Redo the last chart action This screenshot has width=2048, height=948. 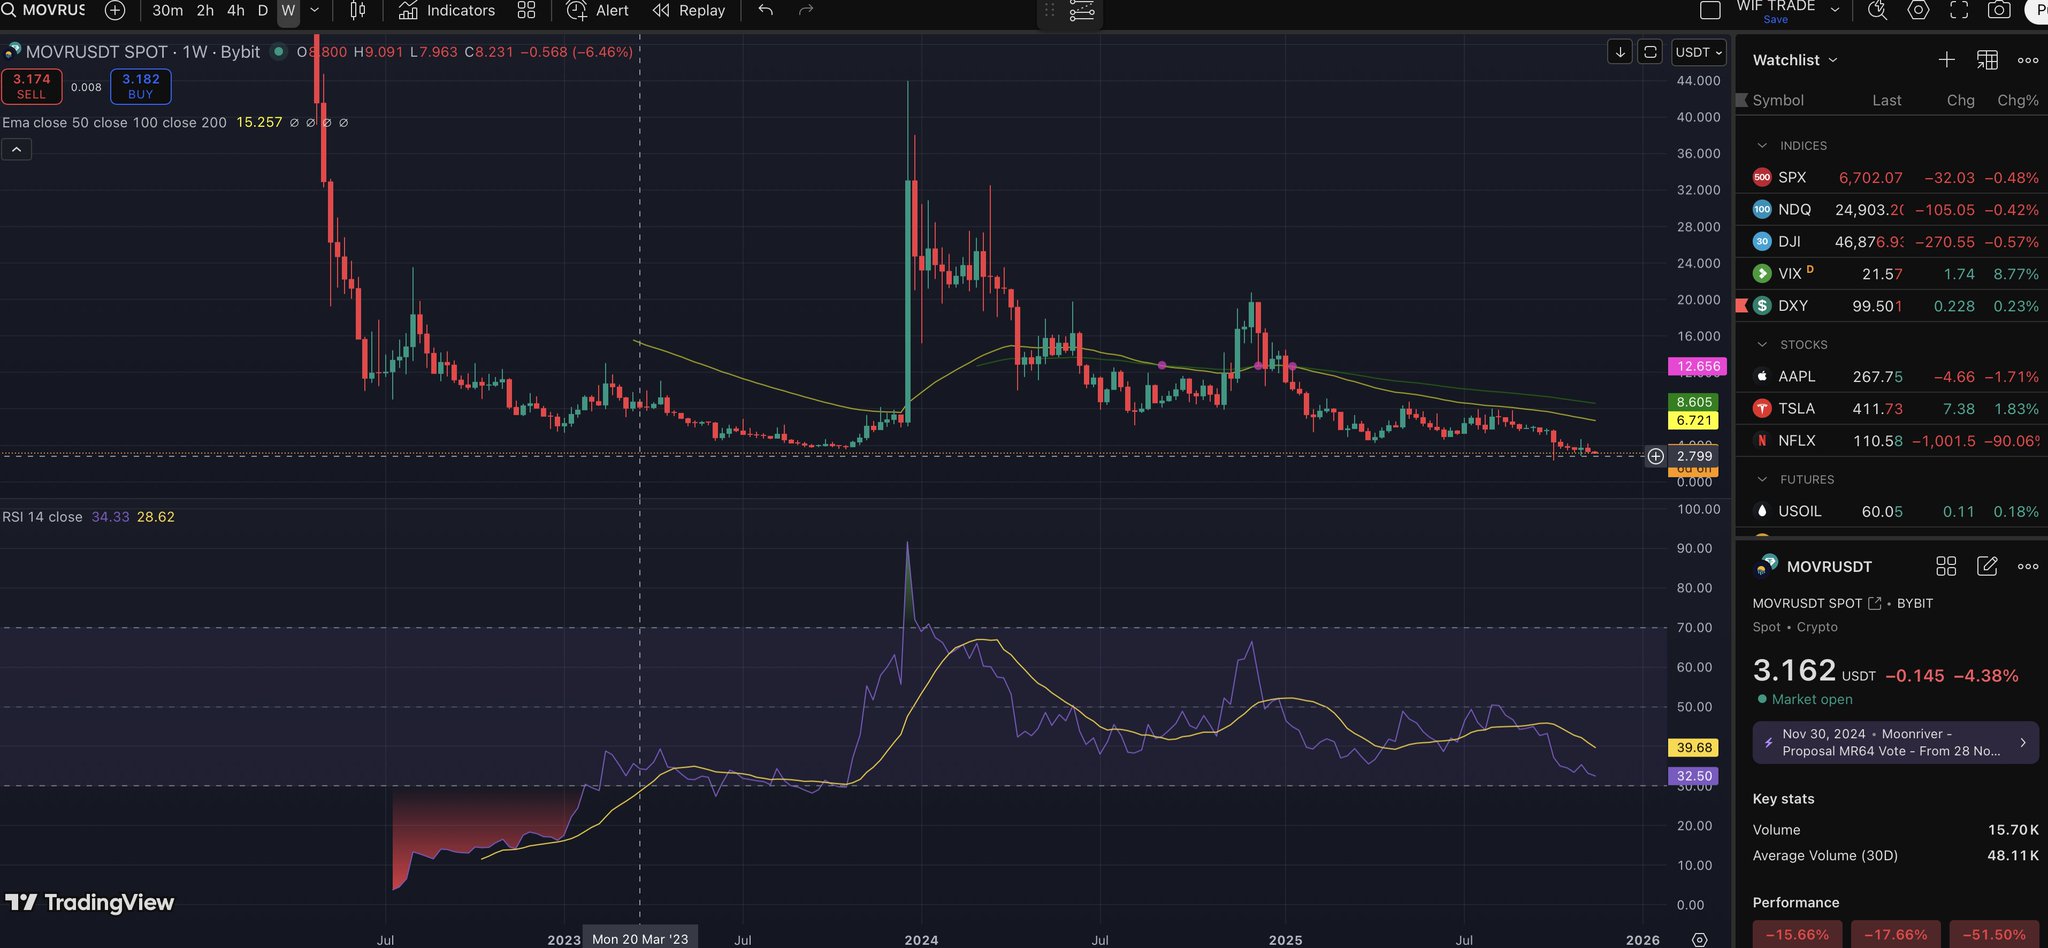tap(806, 11)
